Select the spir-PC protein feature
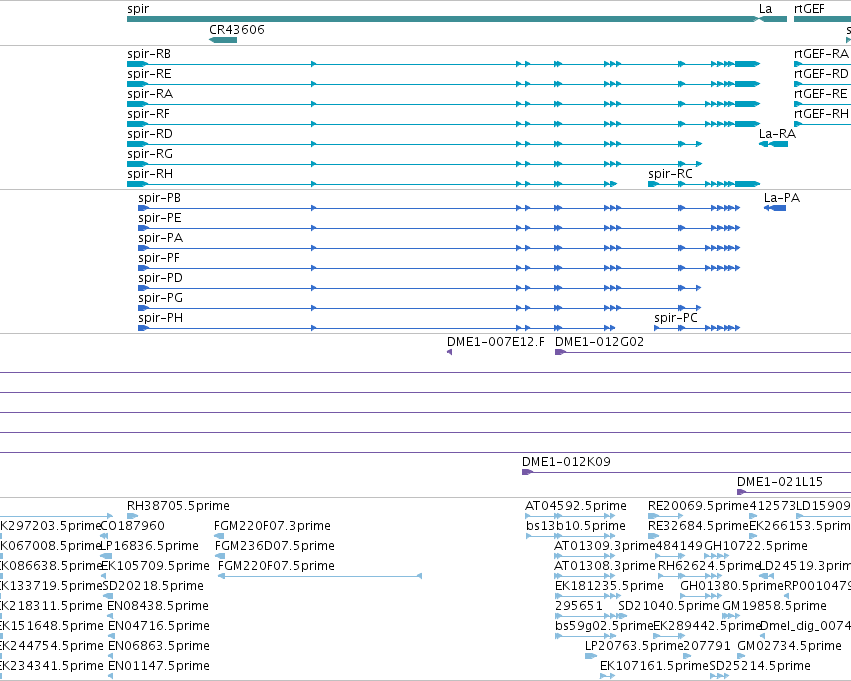851x681 pixels. tap(697, 328)
